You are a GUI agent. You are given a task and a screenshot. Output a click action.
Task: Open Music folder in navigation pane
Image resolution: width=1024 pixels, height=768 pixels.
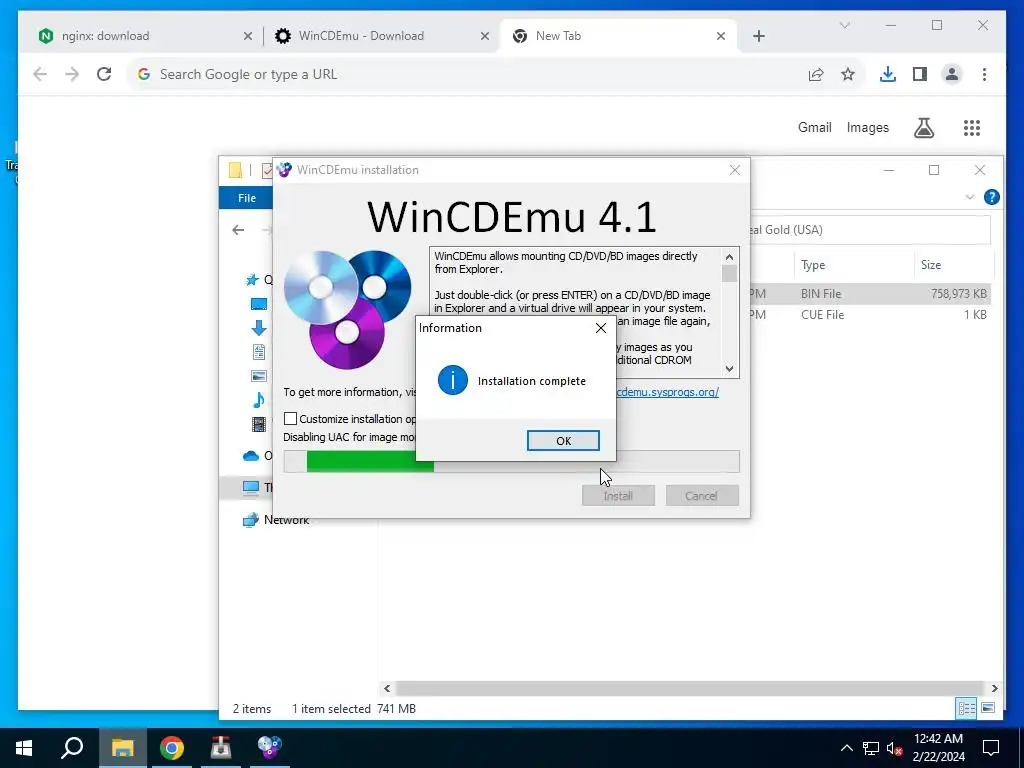pyautogui.click(x=259, y=400)
